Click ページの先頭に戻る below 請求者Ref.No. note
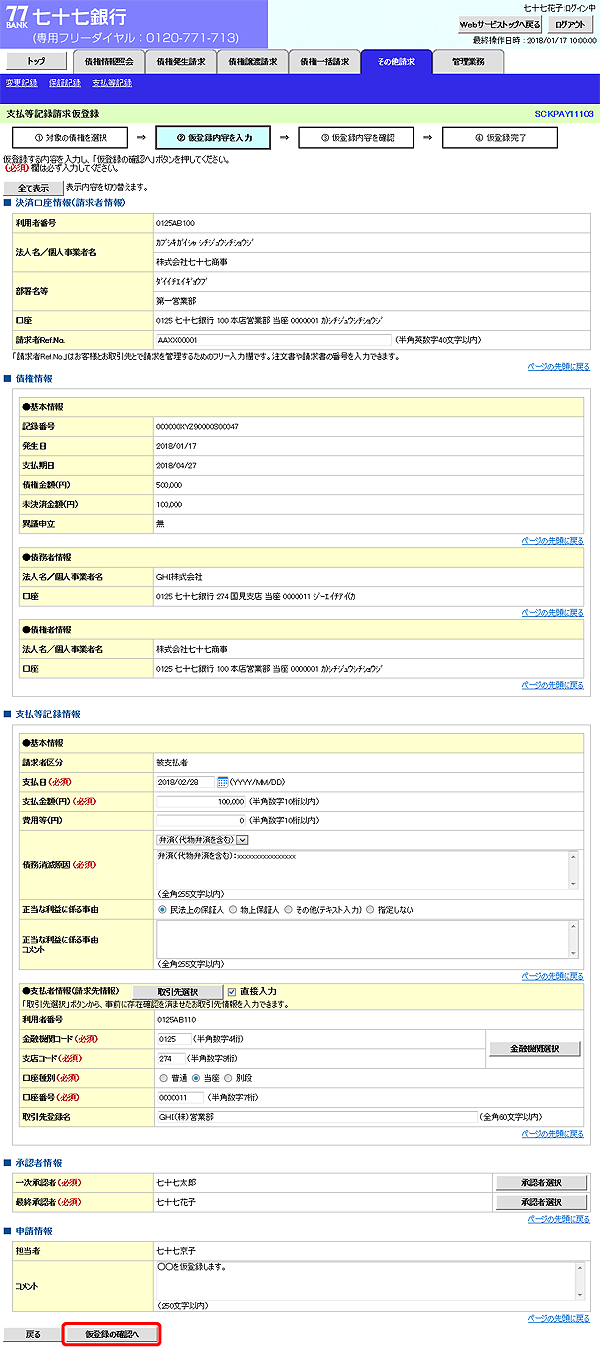600x1350 pixels. point(558,366)
